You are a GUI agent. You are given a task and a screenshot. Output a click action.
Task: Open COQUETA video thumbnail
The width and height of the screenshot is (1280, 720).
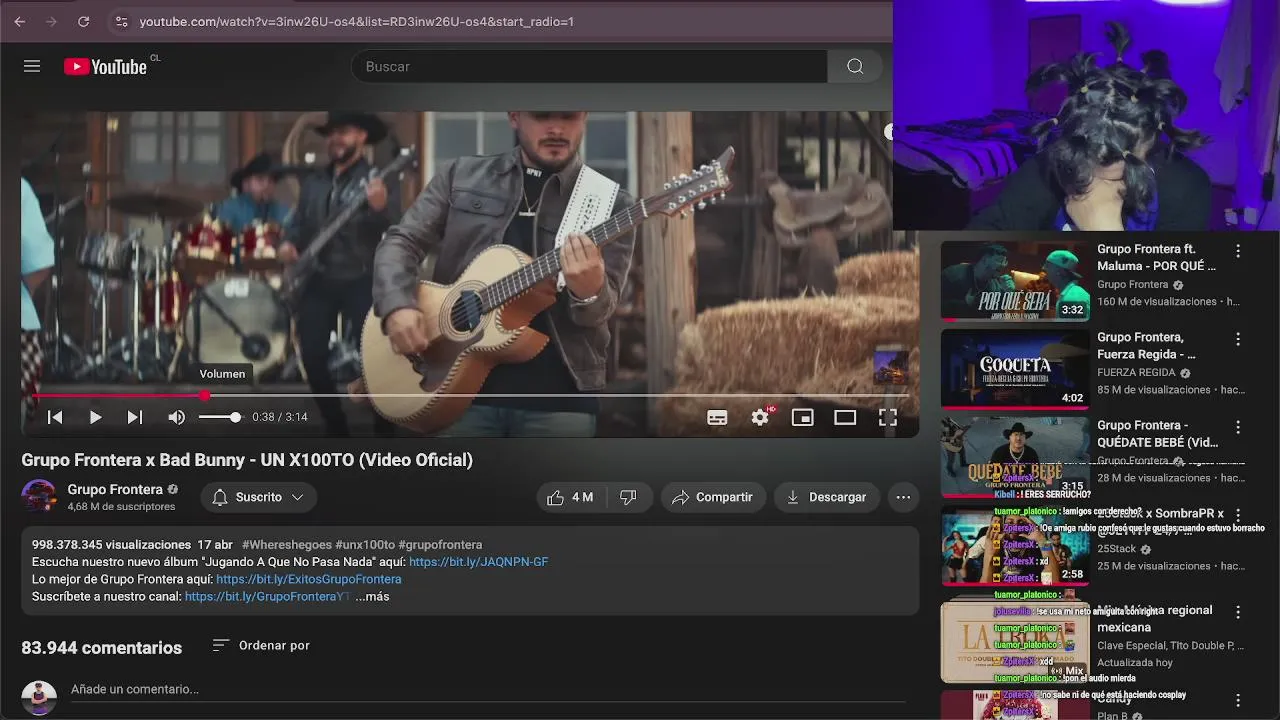(x=1015, y=369)
